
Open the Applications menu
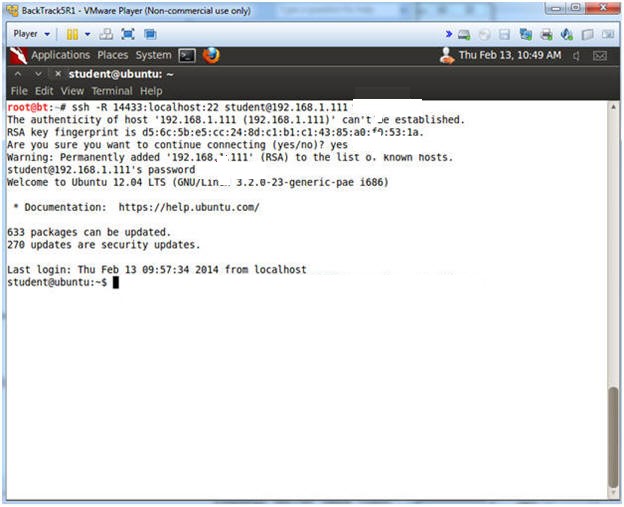[60, 55]
